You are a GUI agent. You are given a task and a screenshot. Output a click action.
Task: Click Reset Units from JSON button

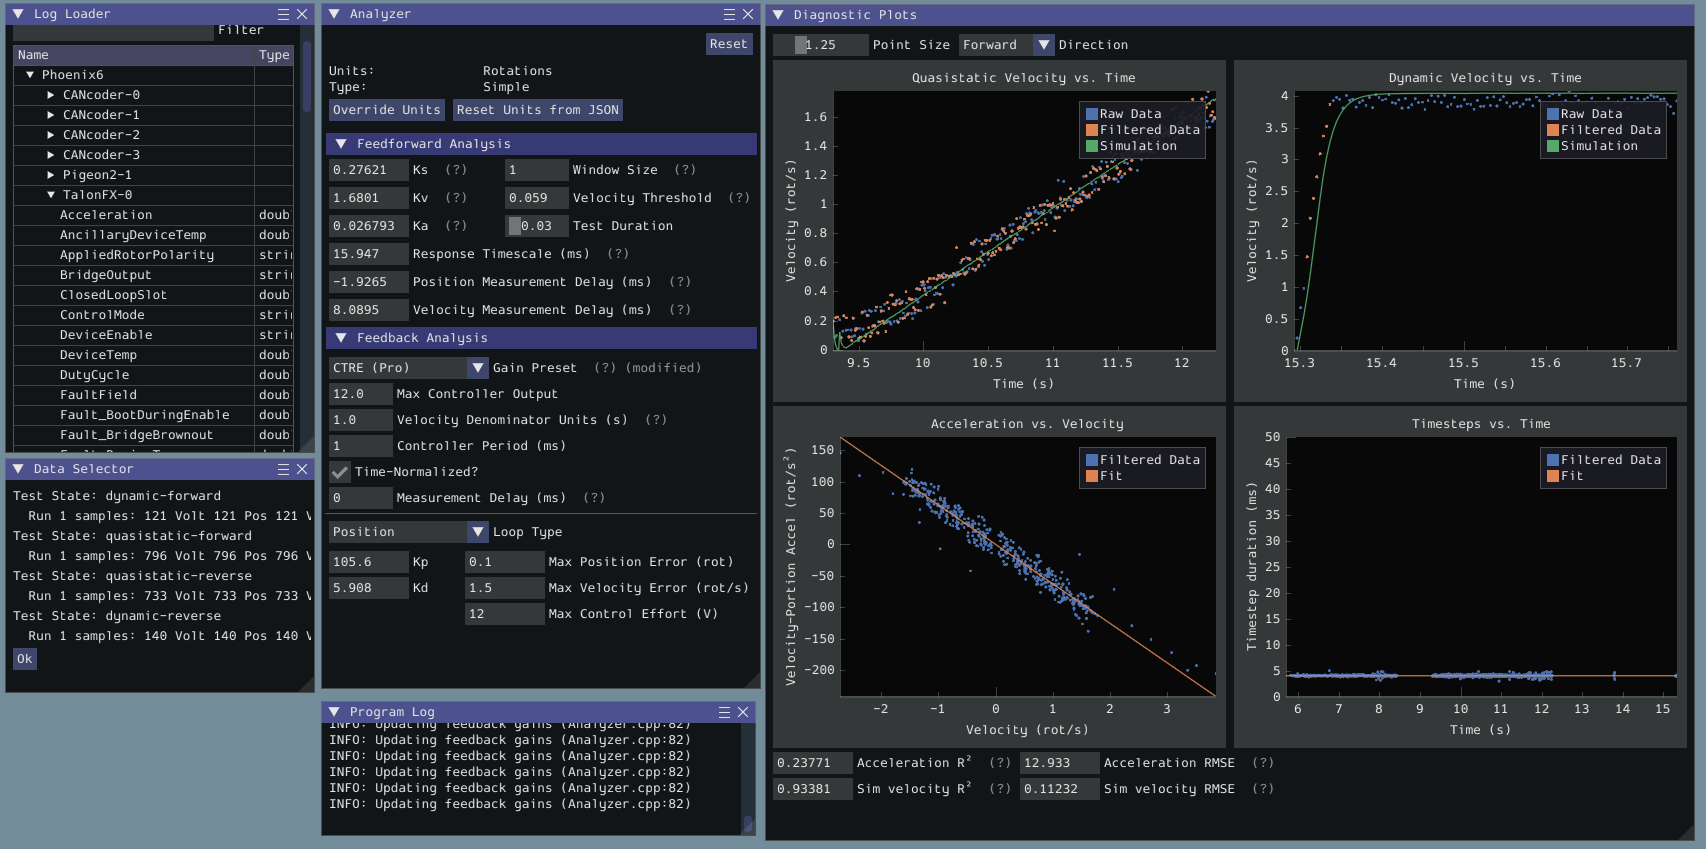[x=538, y=110]
